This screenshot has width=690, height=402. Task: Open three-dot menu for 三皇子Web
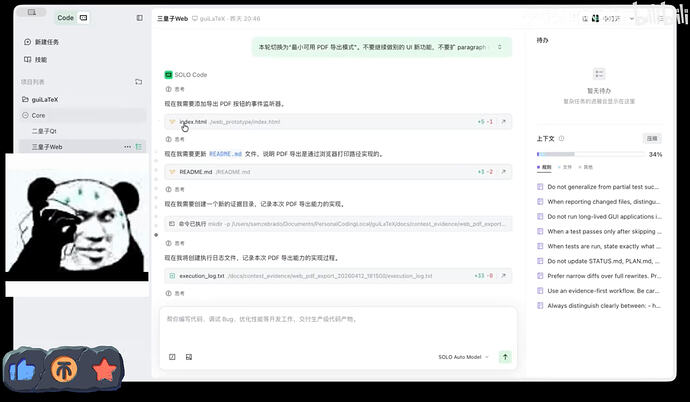[127, 147]
